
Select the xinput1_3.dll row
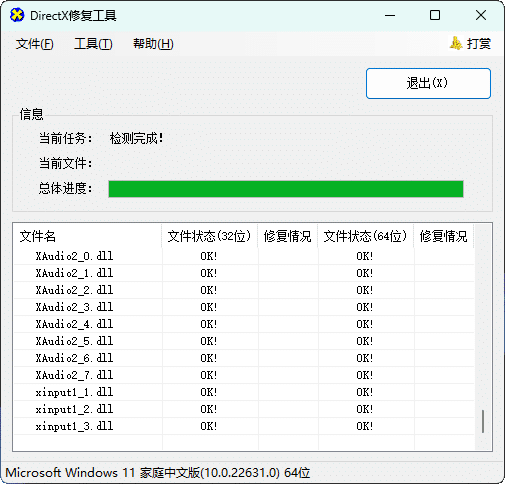[244, 426]
